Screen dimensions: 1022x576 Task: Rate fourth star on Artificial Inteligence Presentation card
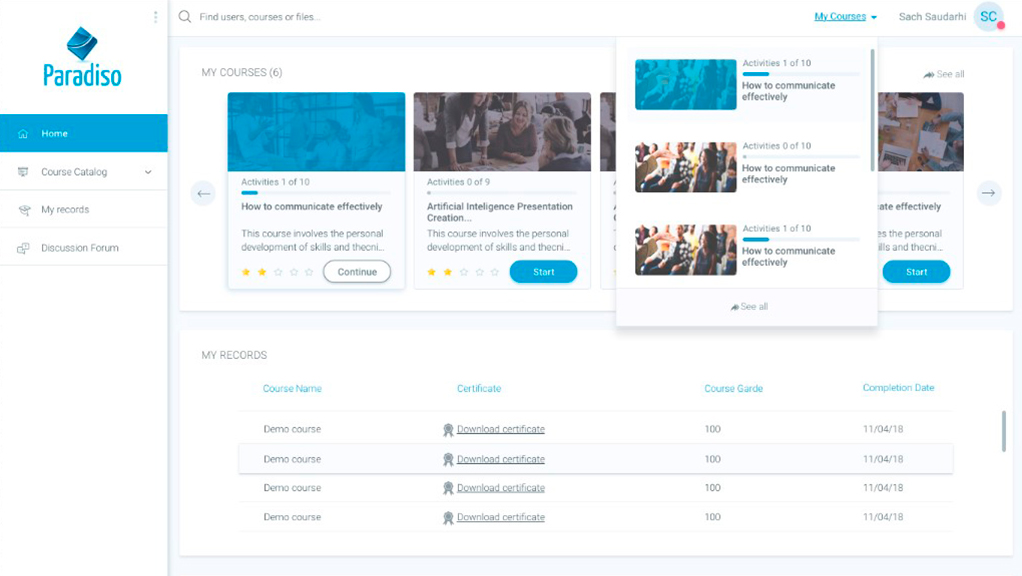479,272
